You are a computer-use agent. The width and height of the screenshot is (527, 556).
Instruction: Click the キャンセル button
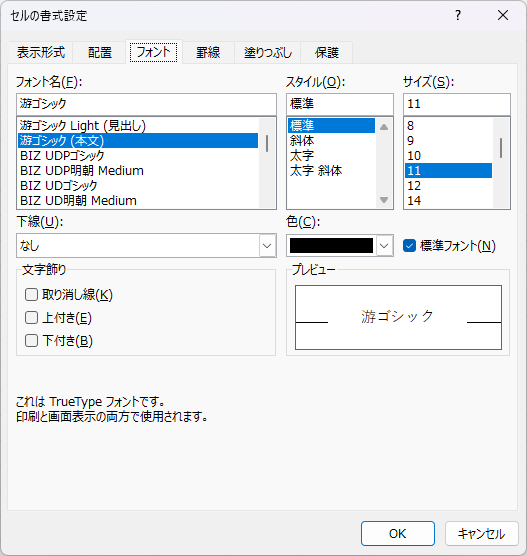pos(482,533)
